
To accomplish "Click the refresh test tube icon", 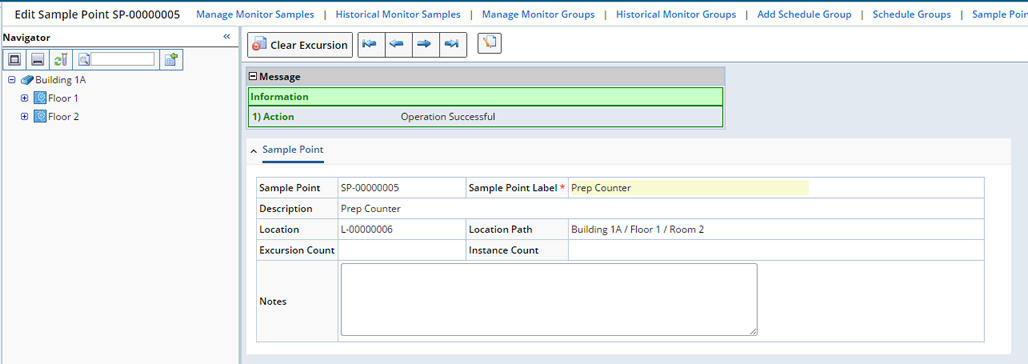I will pos(60,60).
